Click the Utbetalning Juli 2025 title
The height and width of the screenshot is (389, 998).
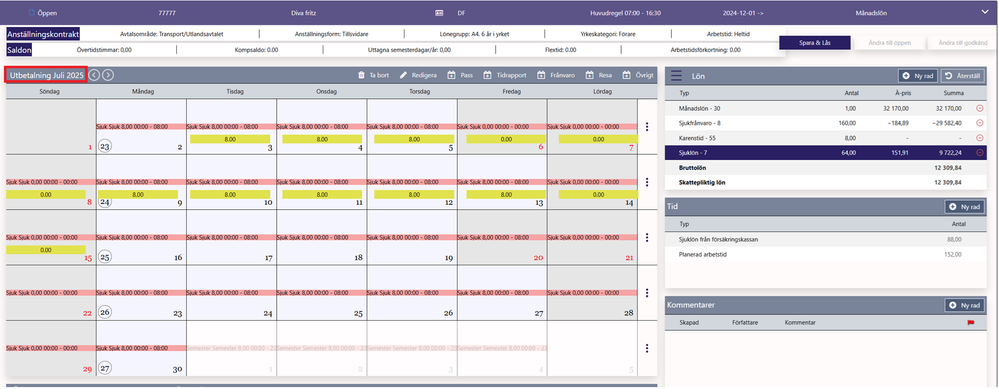[x=46, y=75]
